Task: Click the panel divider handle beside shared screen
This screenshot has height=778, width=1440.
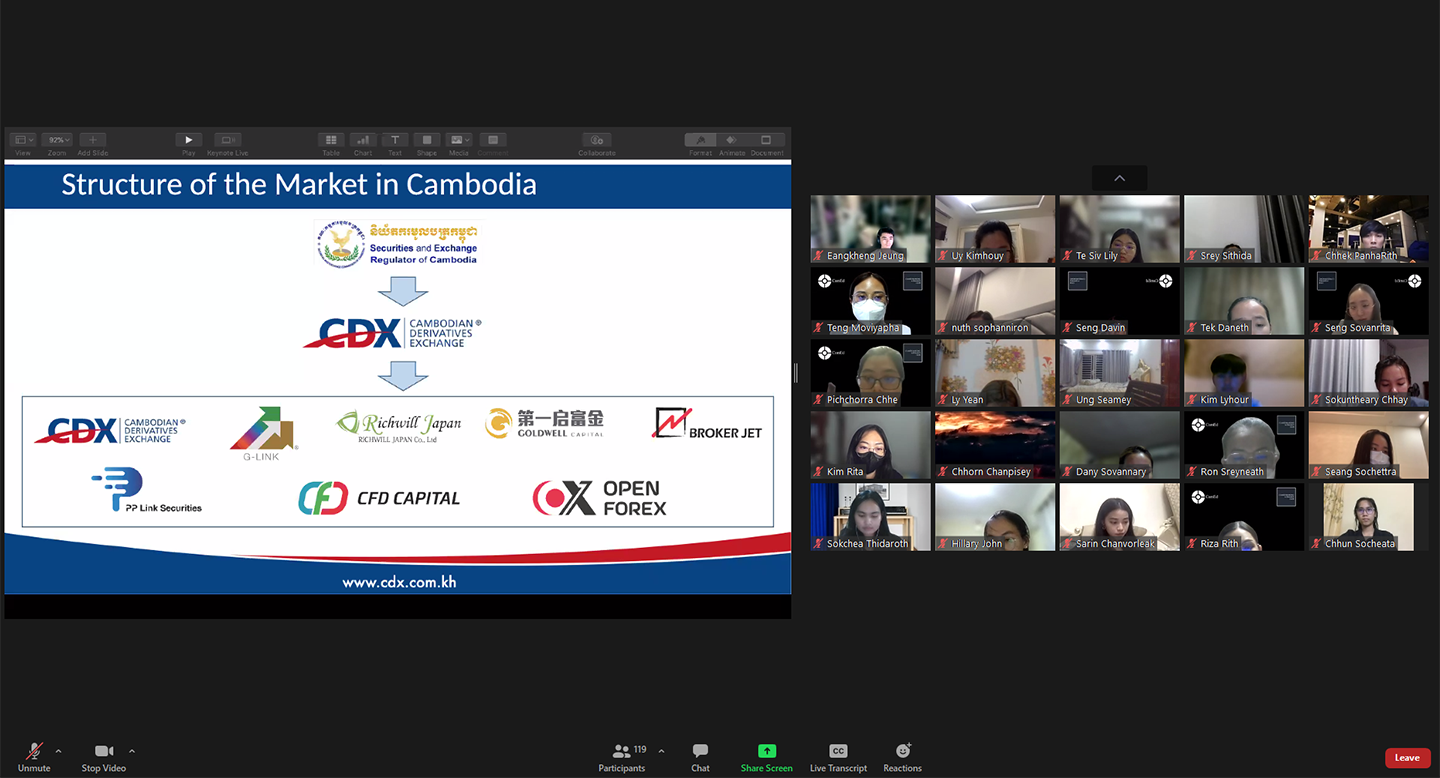Action: coord(796,373)
